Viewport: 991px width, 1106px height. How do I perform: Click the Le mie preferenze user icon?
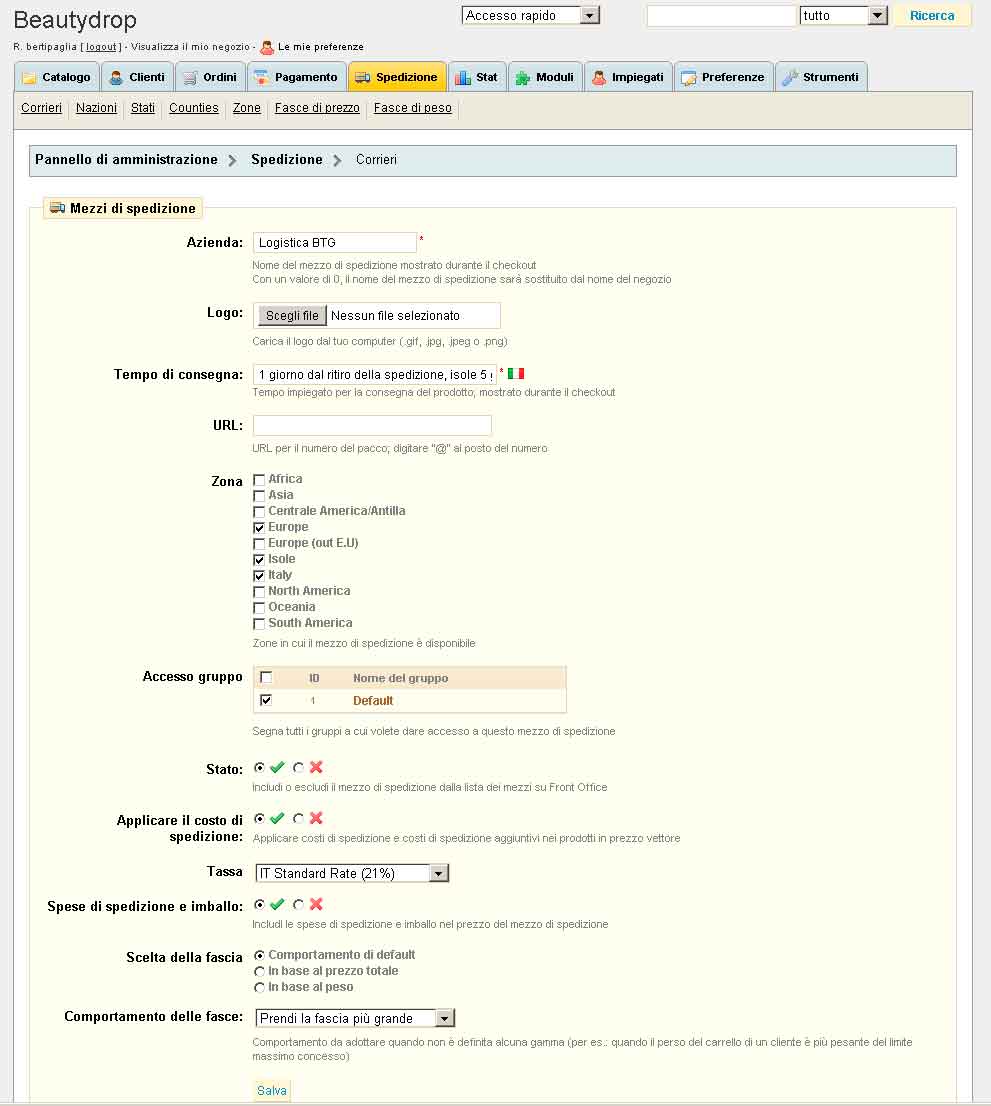coord(267,47)
